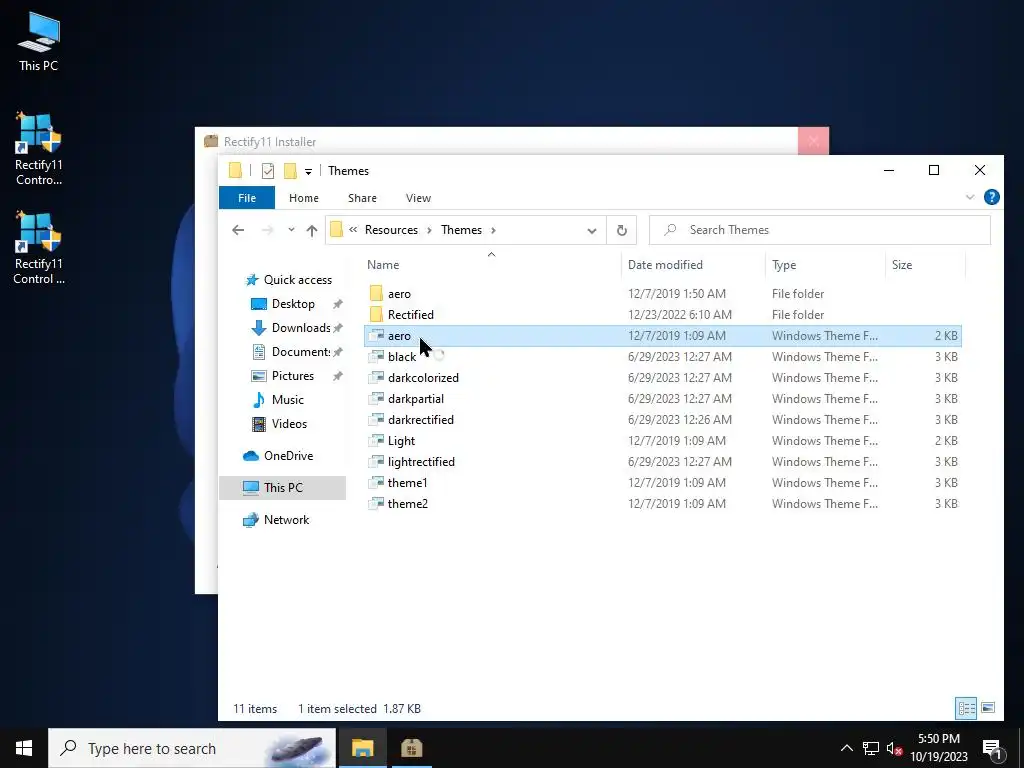Open File Explorer from the taskbar

click(x=362, y=748)
